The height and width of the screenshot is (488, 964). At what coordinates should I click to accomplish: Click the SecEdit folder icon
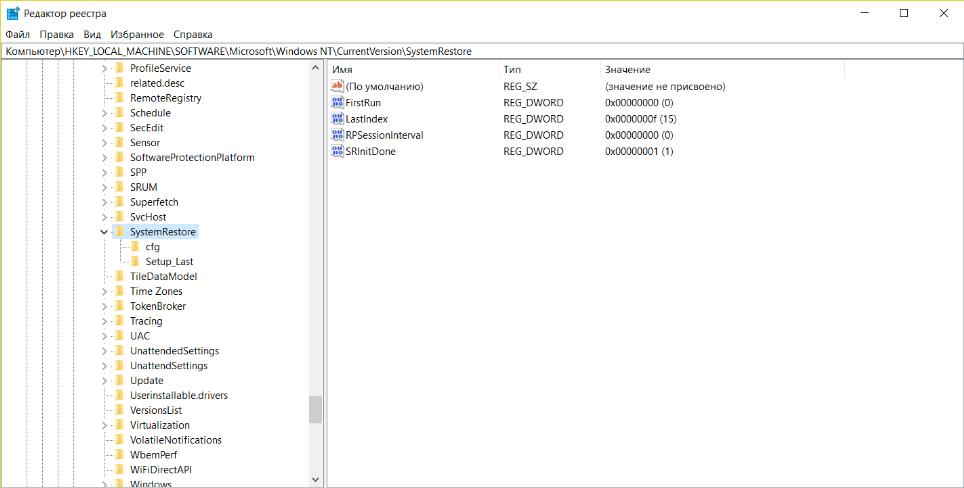tap(119, 128)
